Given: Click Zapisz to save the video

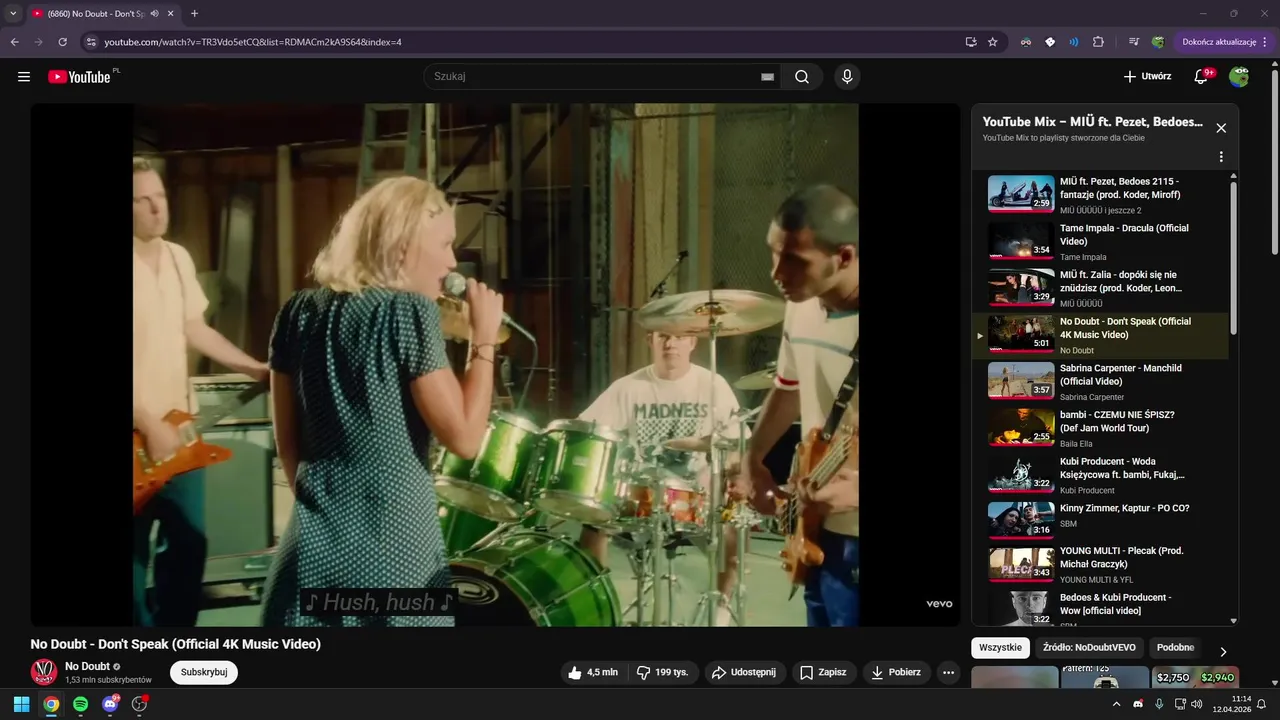Looking at the screenshot, I should click(x=824, y=672).
